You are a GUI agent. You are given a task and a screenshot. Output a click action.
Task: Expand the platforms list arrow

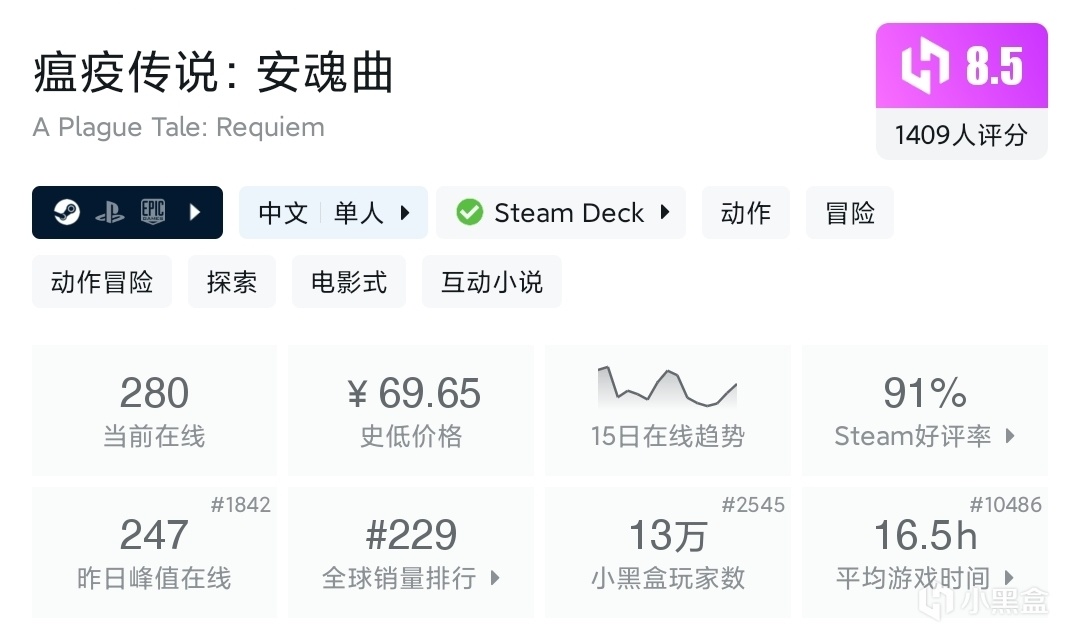coord(195,213)
